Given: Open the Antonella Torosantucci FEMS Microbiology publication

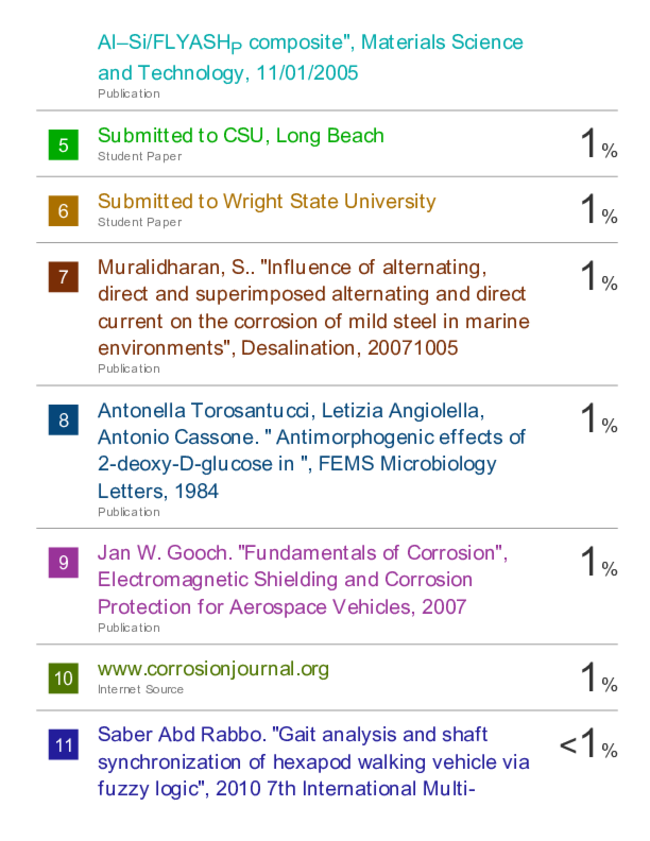Looking at the screenshot, I should (312, 451).
